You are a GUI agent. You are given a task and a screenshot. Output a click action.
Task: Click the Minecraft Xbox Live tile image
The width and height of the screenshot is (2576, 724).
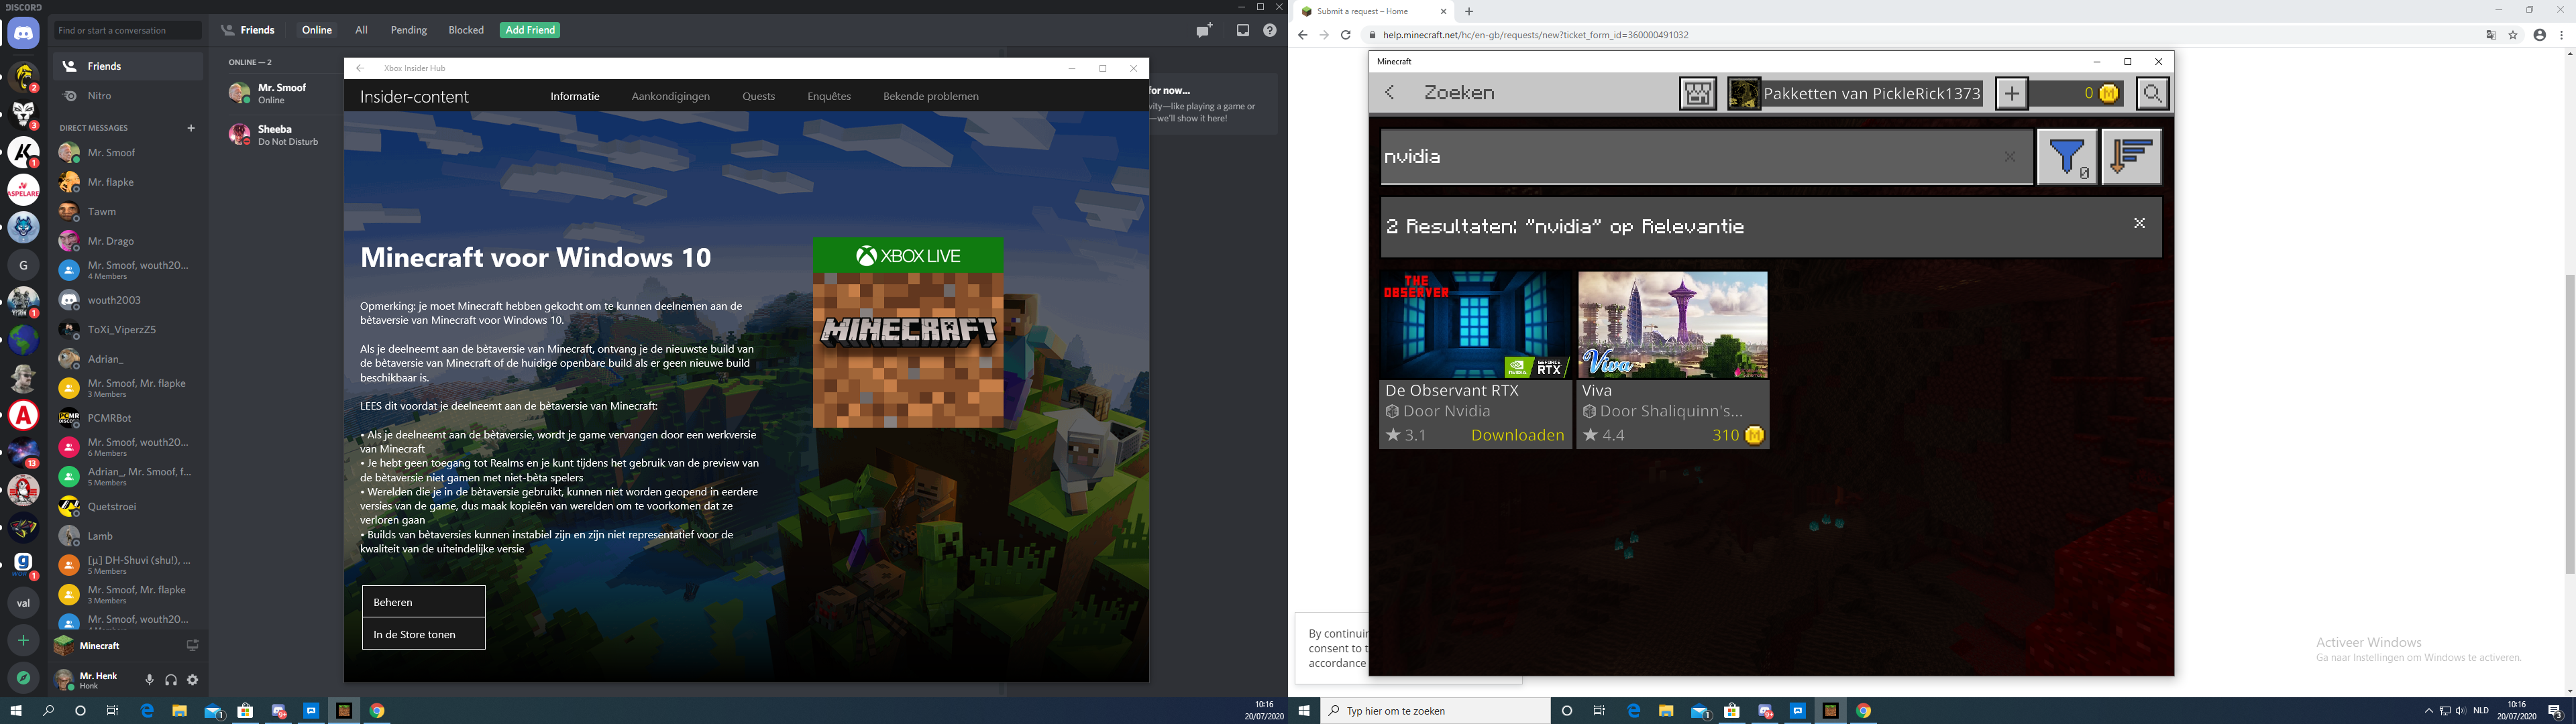coord(908,333)
